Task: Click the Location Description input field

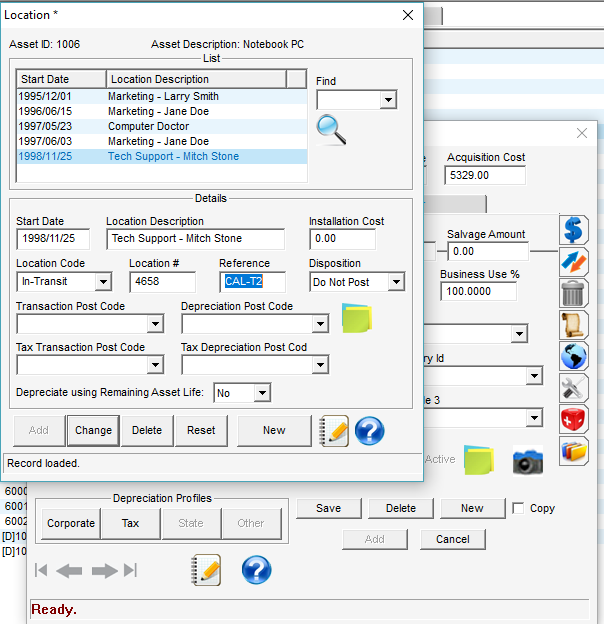Action: click(195, 239)
